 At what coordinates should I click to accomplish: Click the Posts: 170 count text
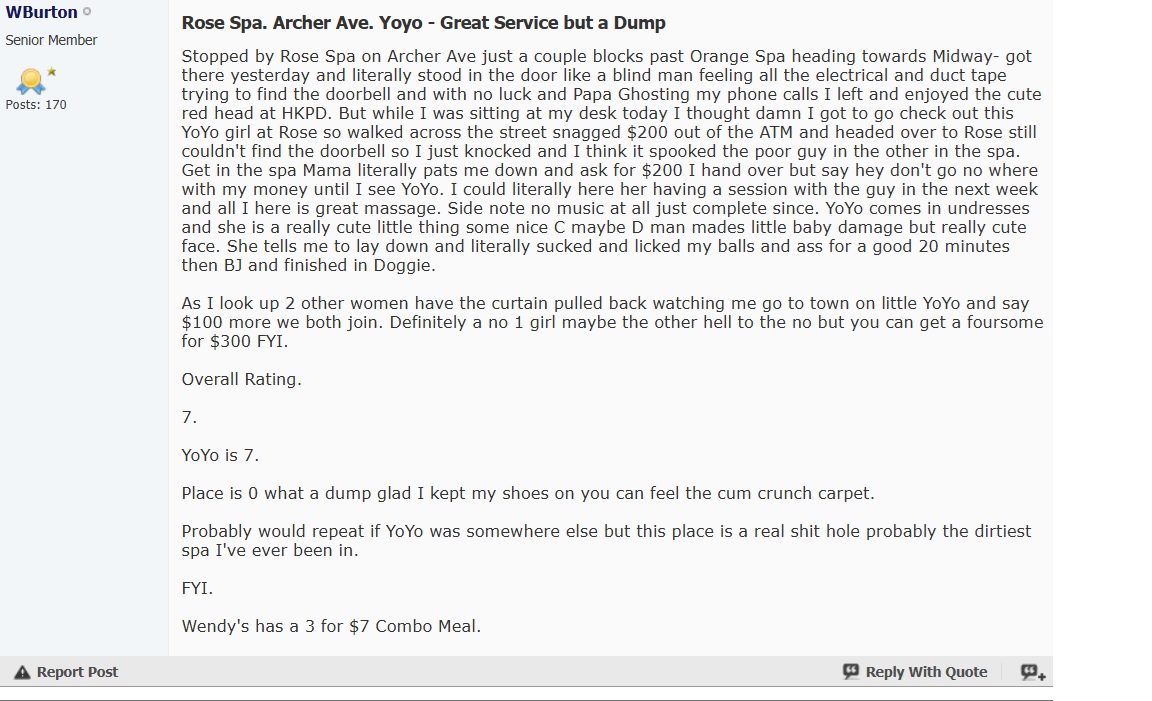[36, 104]
